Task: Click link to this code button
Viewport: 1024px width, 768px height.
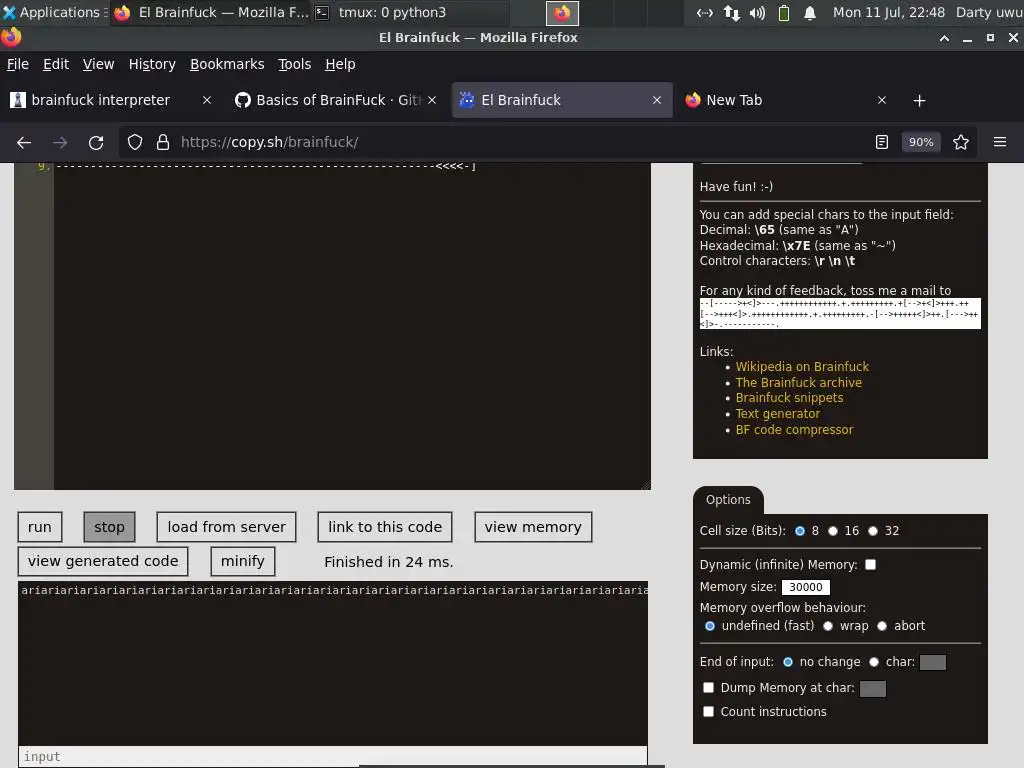Action: [385, 527]
